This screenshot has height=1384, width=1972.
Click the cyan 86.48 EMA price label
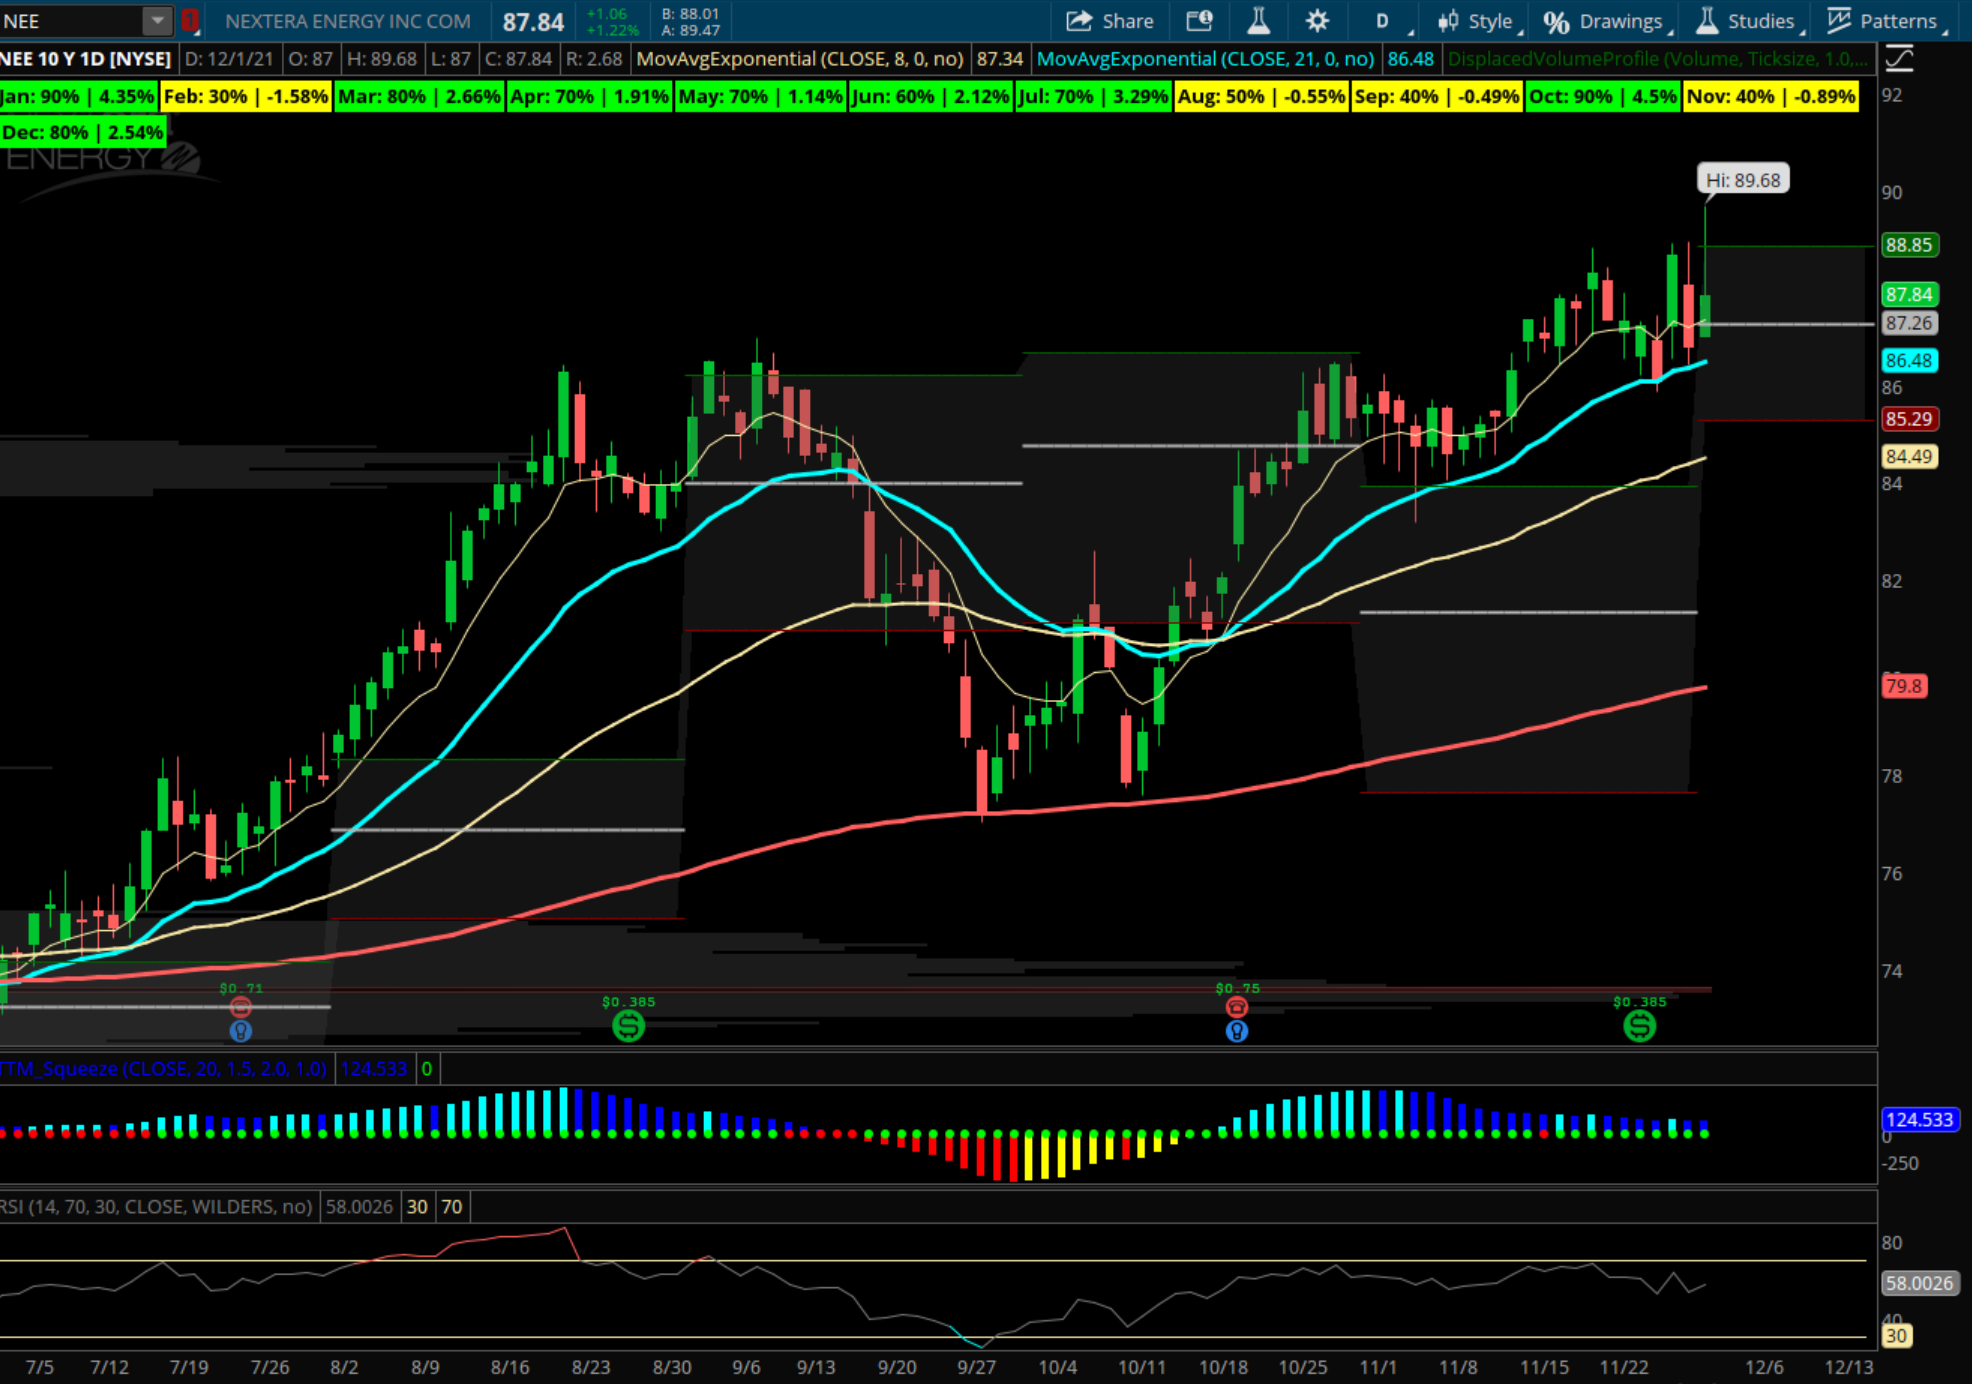click(x=1908, y=360)
